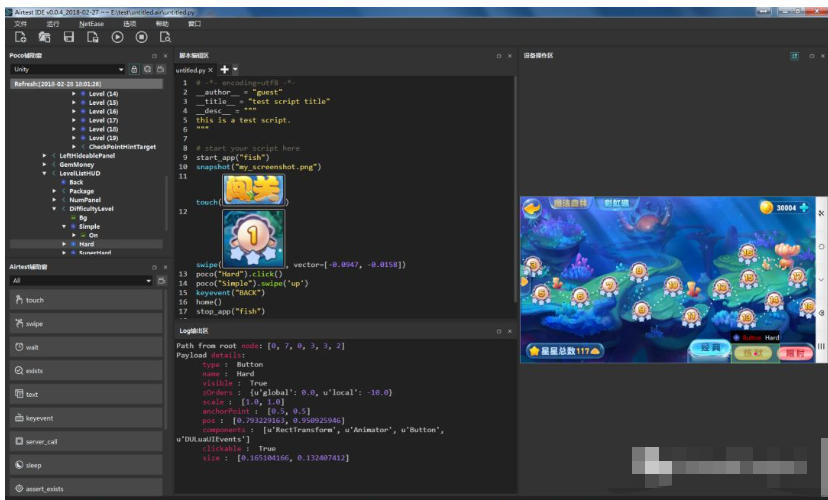
Task: Expand the LeftHideablePanel node
Action: (44, 156)
